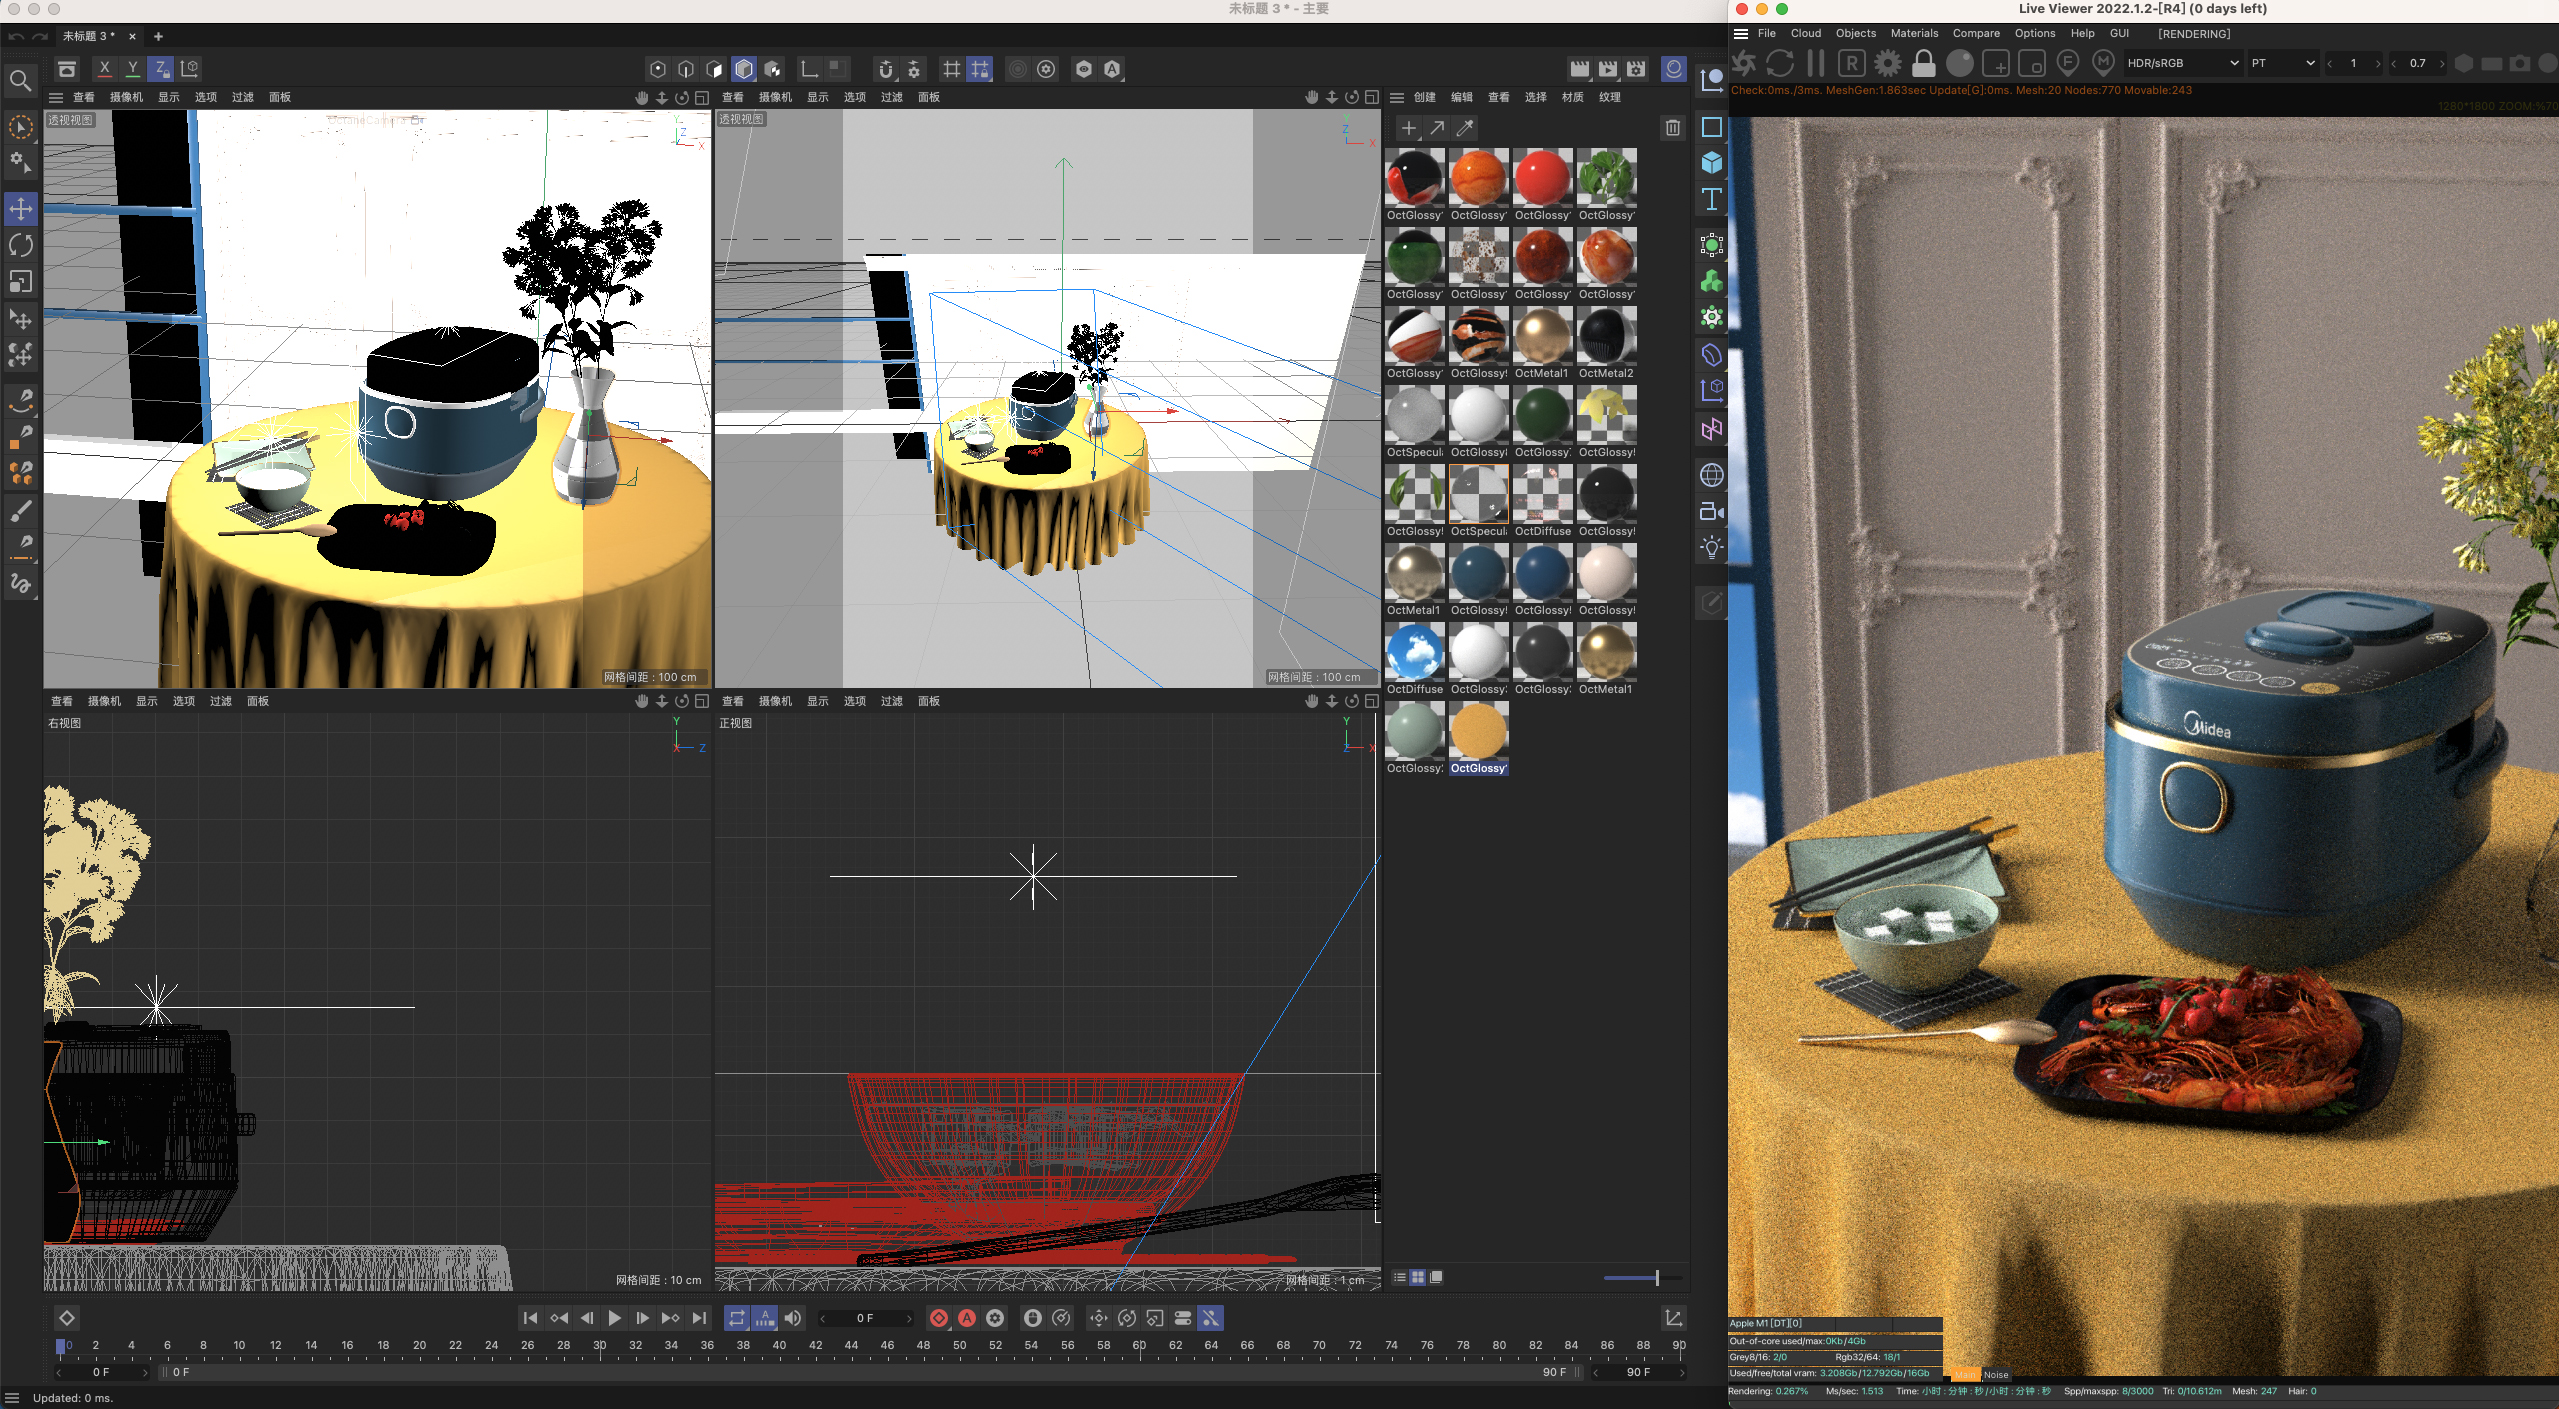Open the PT kernel dropdown
Screen dimensions: 2559x1409
2282,63
